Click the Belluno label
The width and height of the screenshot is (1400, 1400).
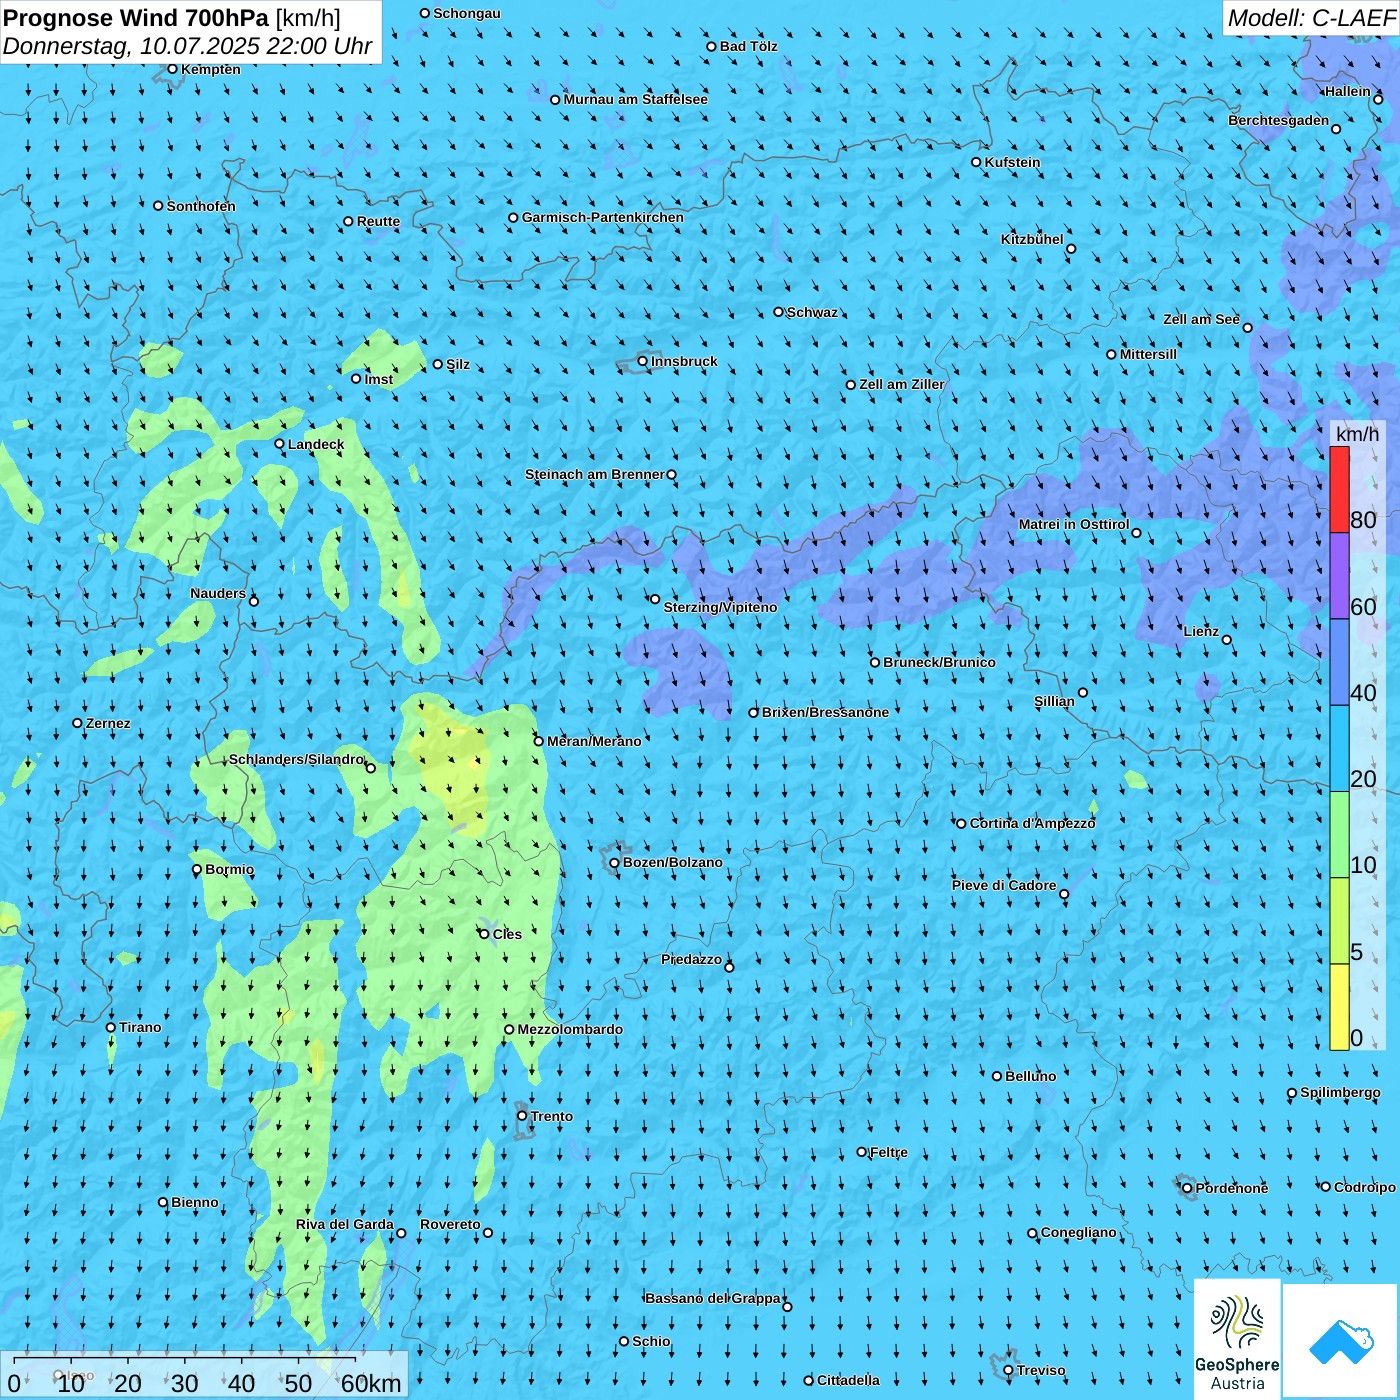click(1030, 1076)
